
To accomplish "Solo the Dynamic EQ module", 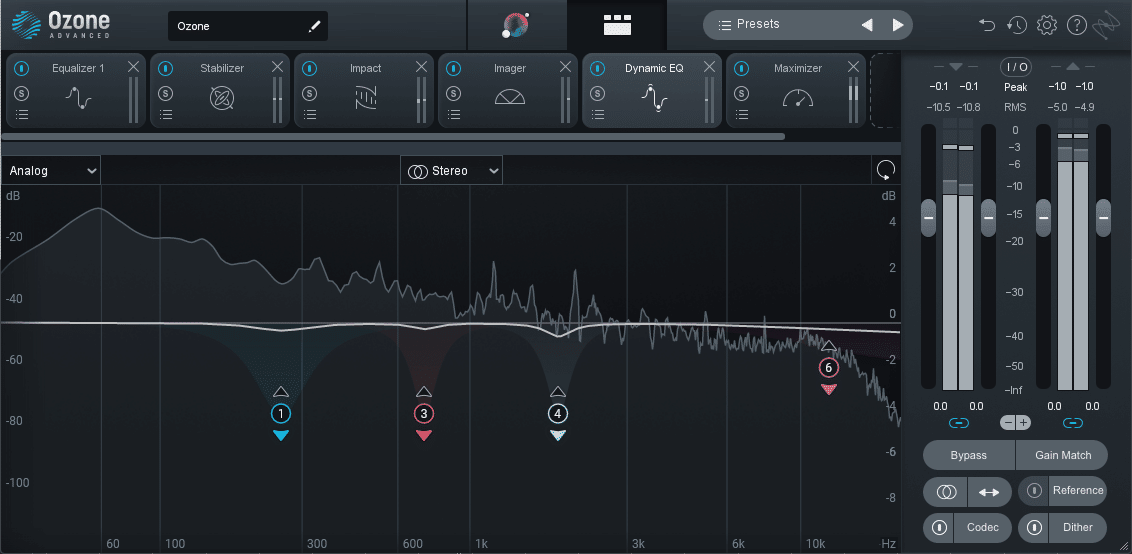I will [597, 93].
